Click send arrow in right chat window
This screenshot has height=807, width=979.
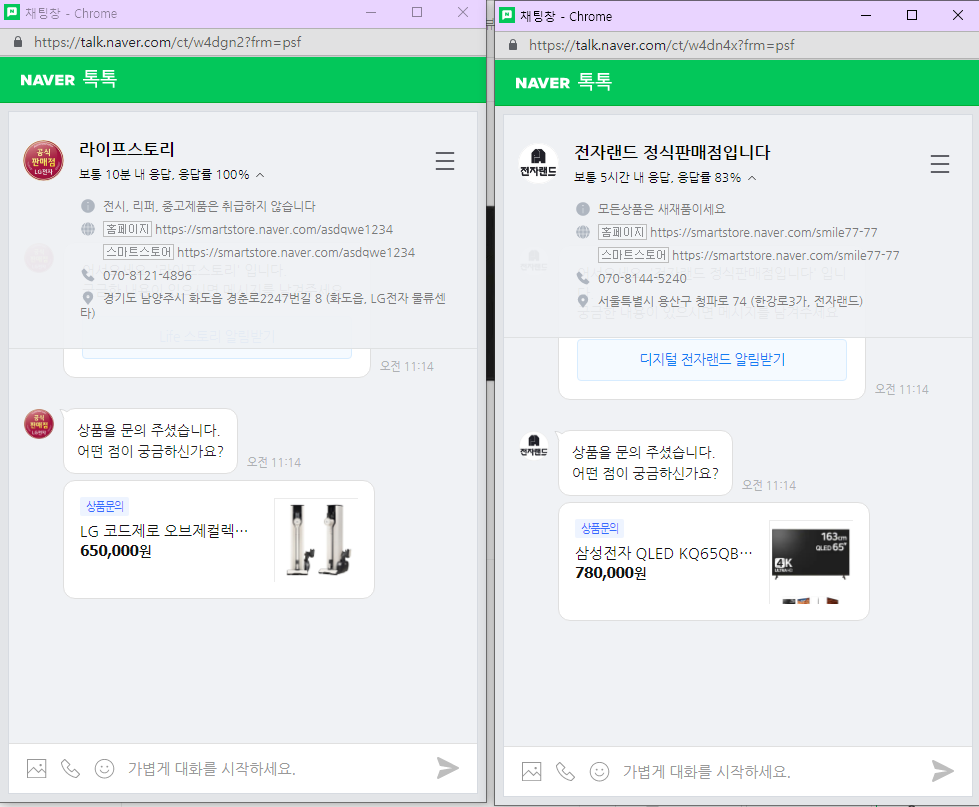pyautogui.click(x=943, y=771)
